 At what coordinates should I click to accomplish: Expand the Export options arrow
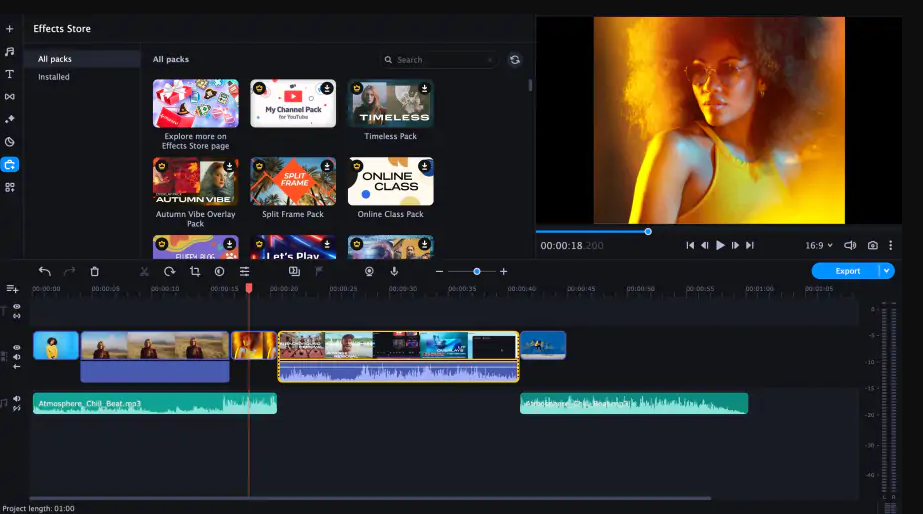[886, 271]
